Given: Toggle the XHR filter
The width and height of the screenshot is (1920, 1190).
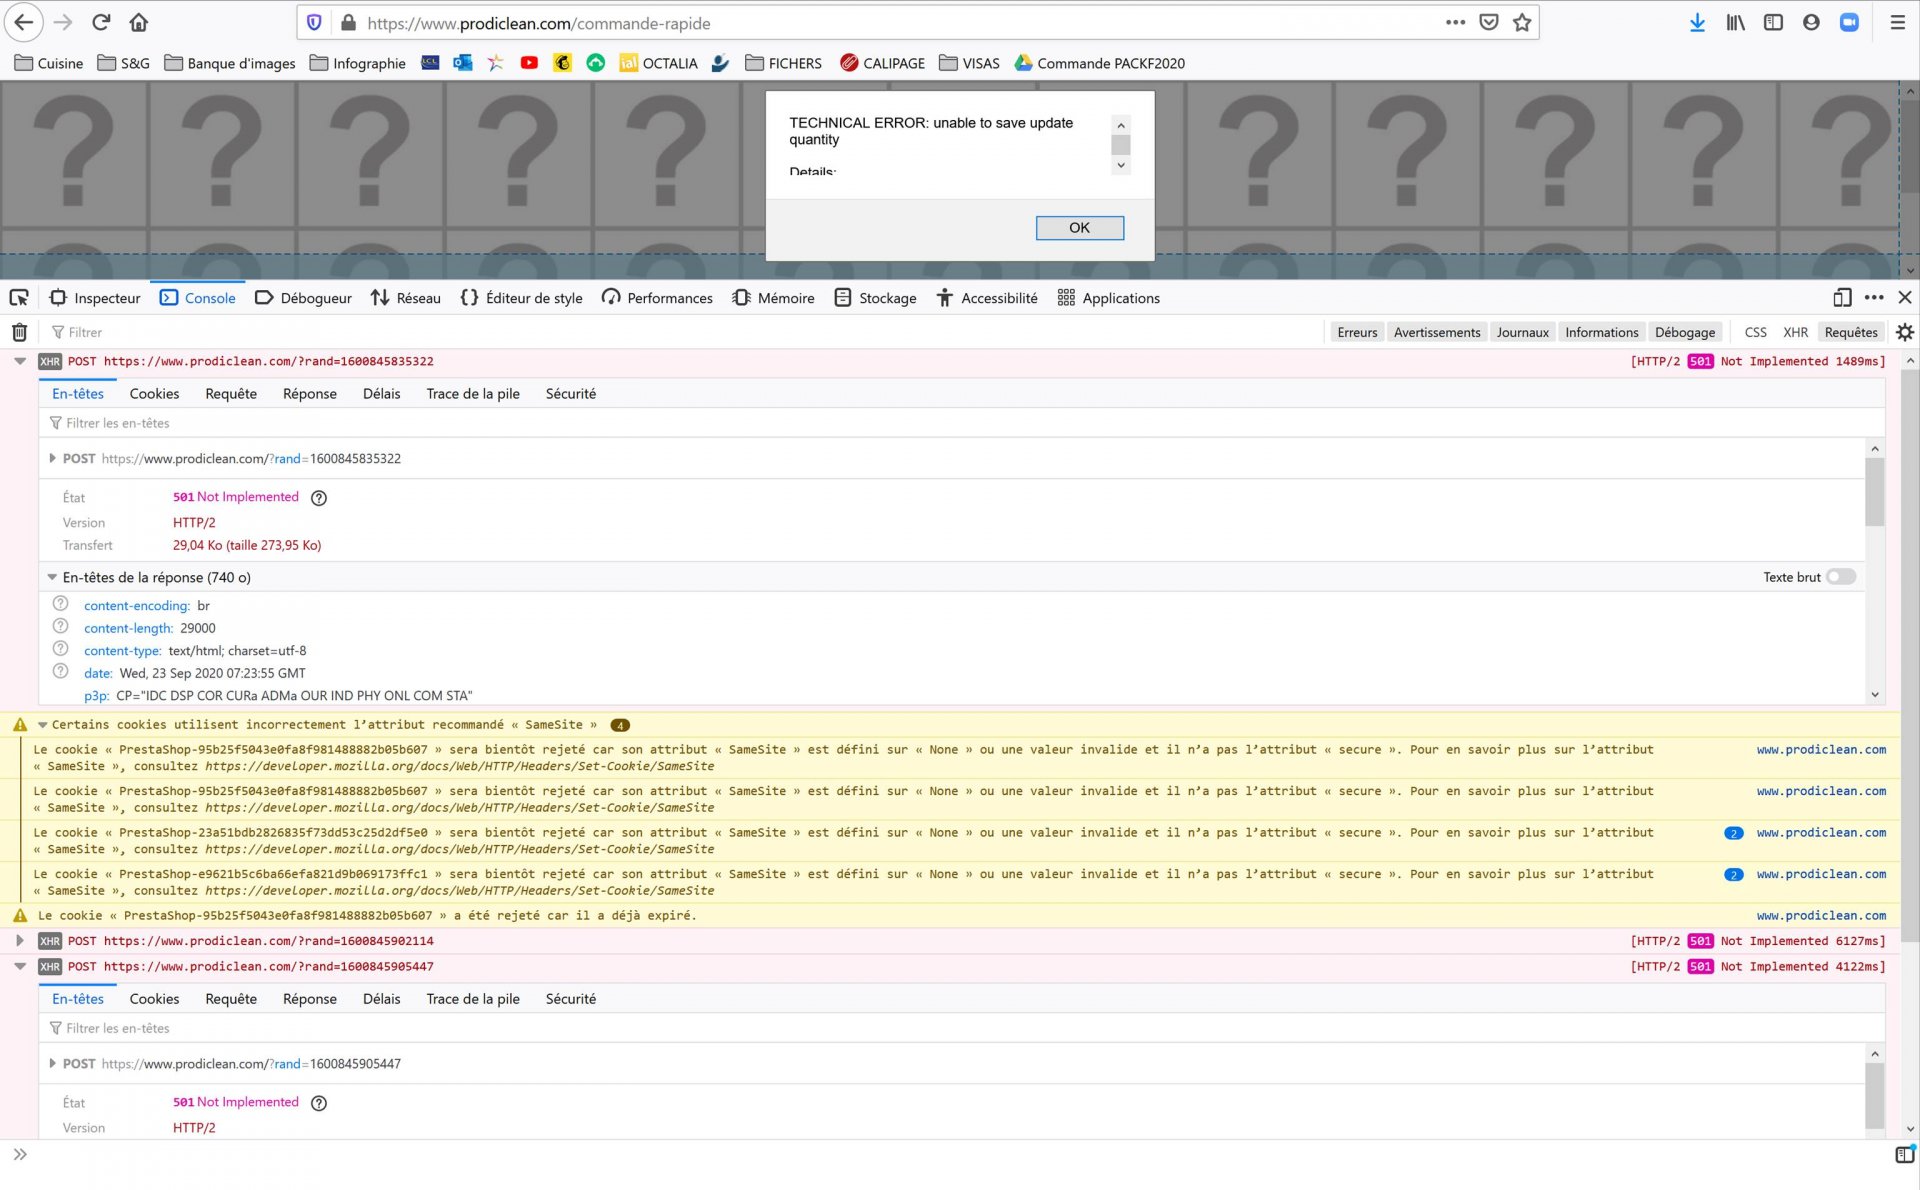Looking at the screenshot, I should tap(1795, 333).
